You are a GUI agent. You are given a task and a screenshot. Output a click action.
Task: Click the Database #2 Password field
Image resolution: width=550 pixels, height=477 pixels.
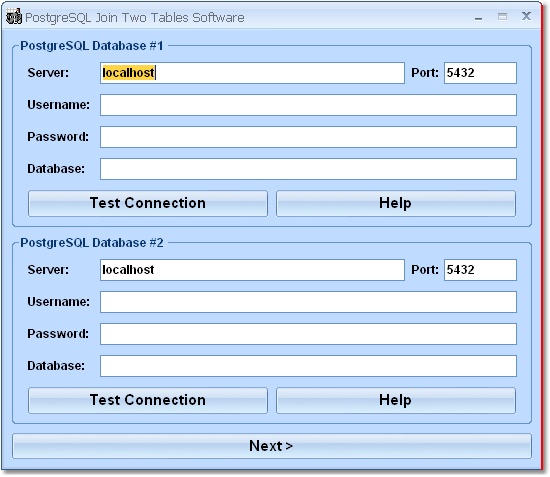pyautogui.click(x=308, y=334)
